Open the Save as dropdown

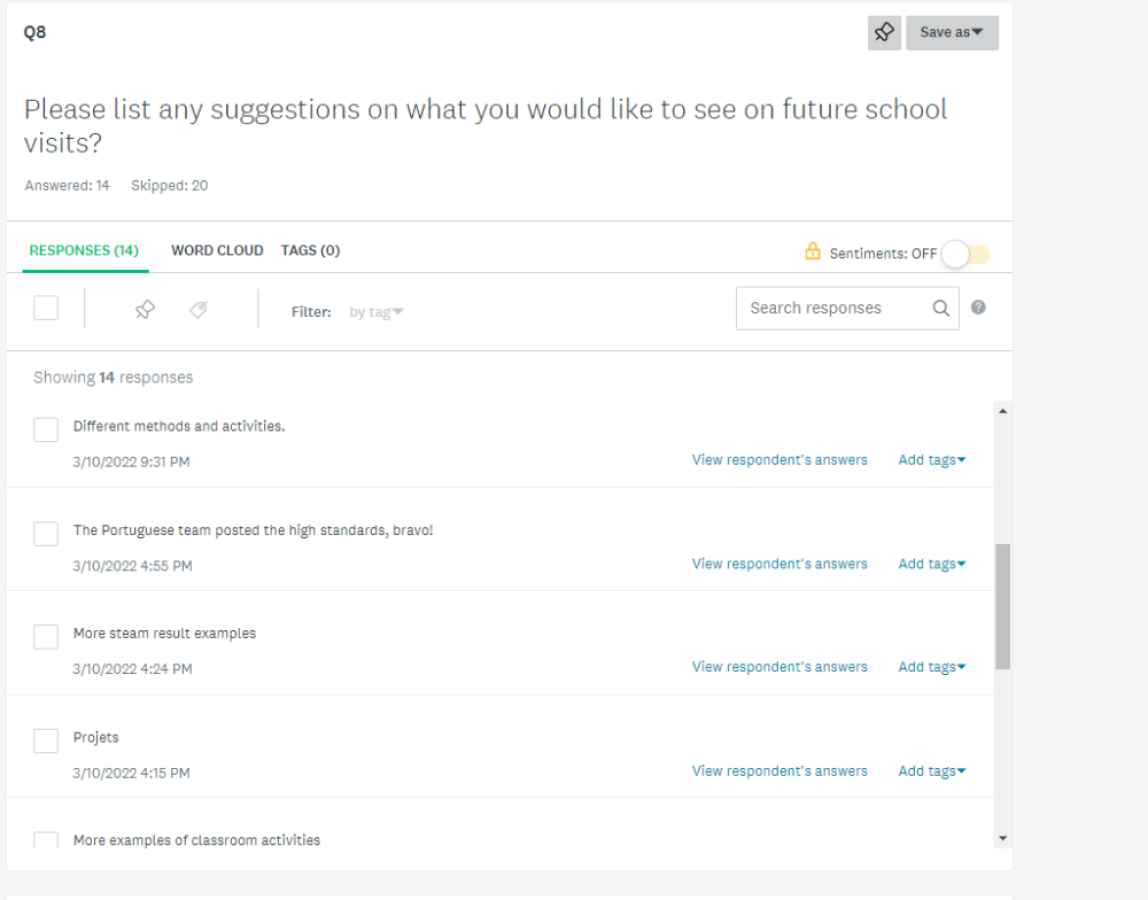(952, 33)
